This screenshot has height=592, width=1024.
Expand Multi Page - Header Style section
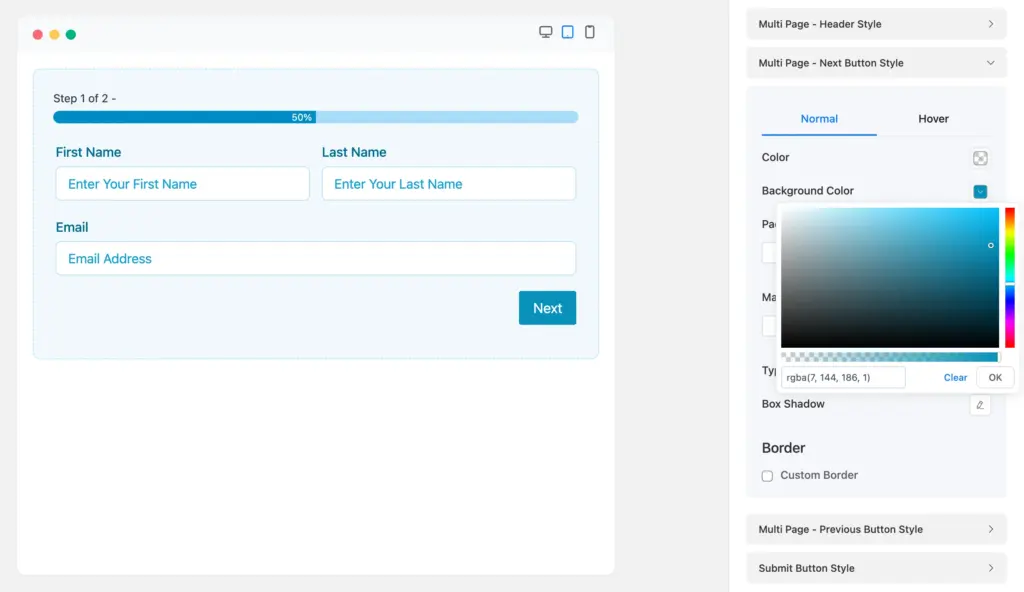[876, 24]
